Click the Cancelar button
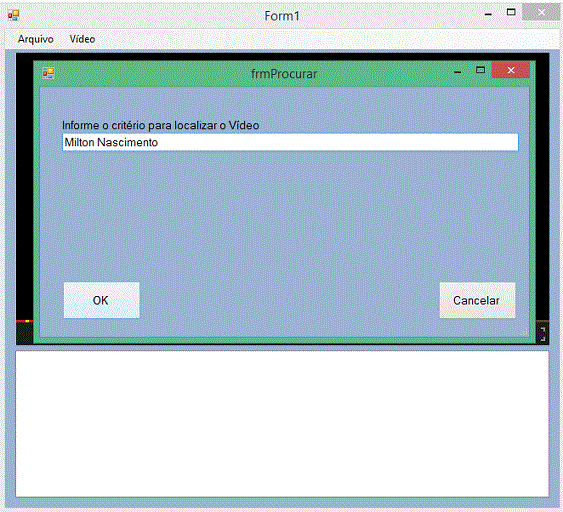 coord(477,300)
